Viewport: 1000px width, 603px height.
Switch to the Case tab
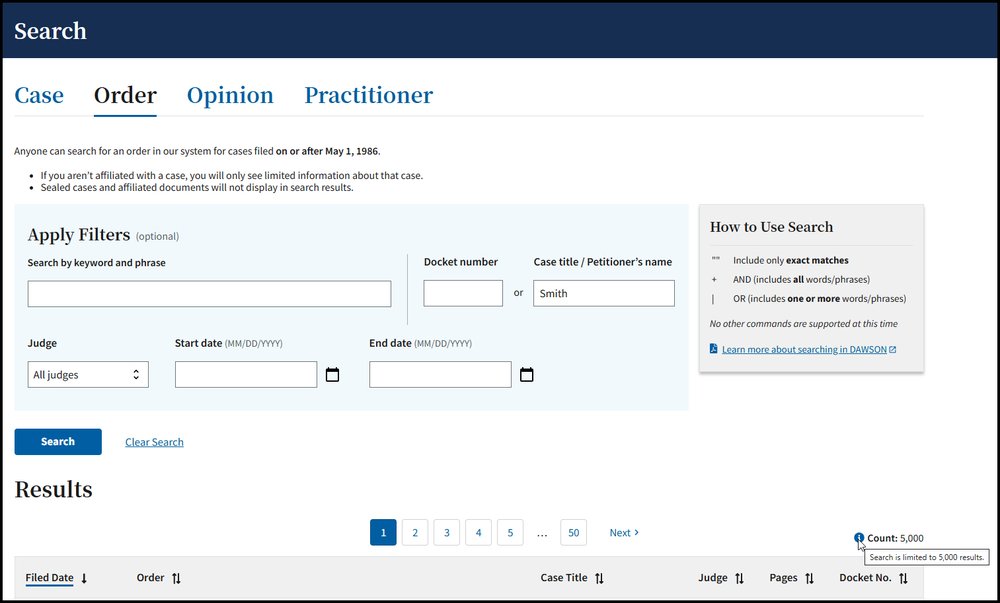pyautogui.click(x=39, y=96)
